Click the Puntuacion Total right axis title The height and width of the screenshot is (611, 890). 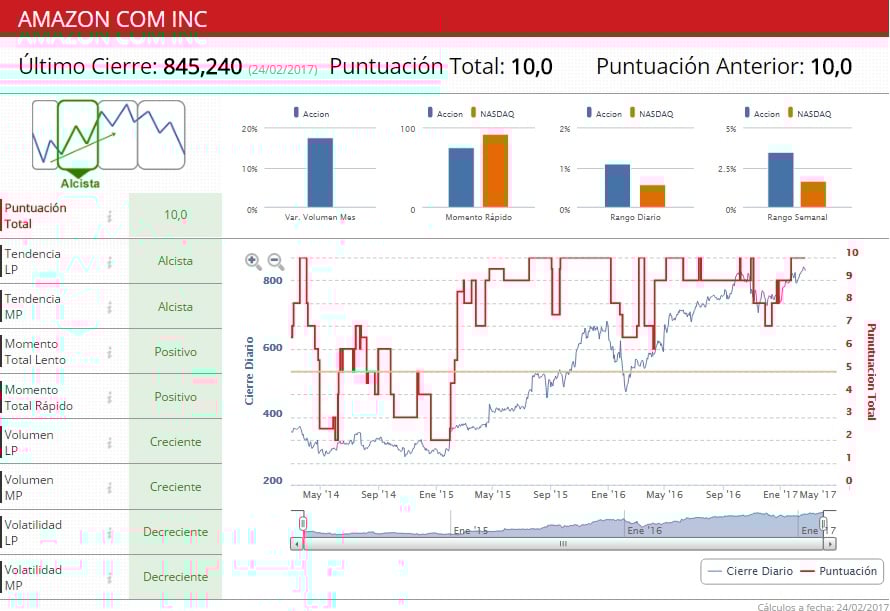coord(871,371)
